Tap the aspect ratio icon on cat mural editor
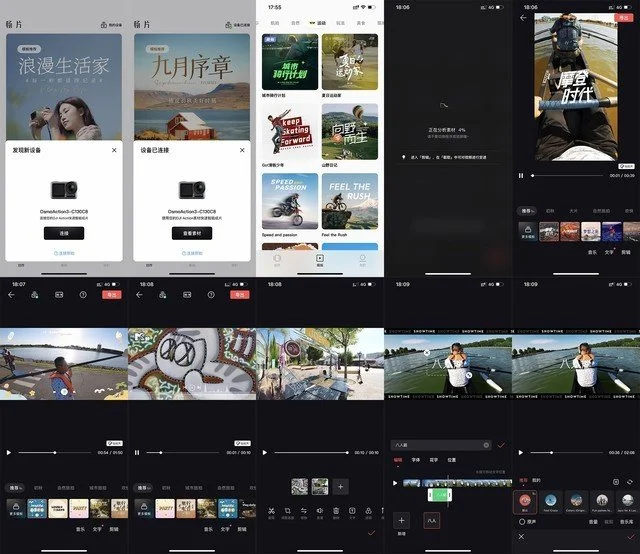The image size is (640, 554). pos(187,295)
